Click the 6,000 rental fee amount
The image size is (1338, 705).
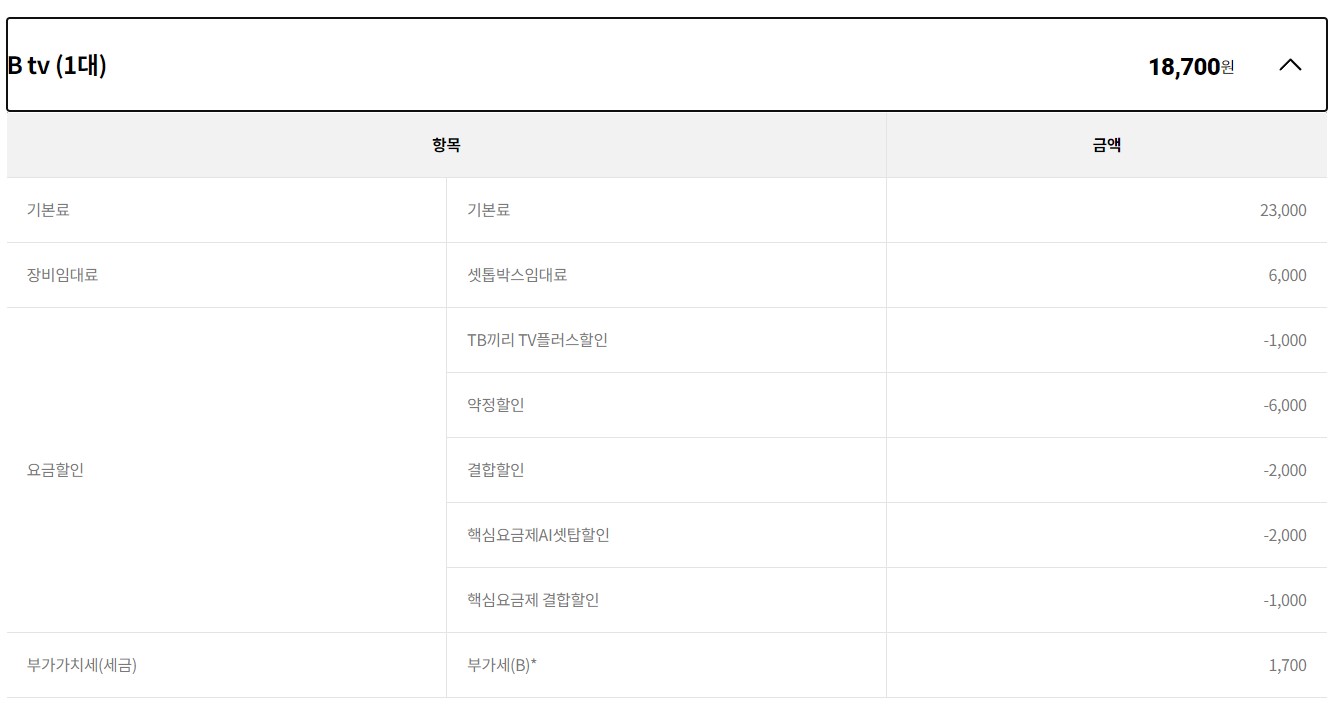click(1287, 275)
